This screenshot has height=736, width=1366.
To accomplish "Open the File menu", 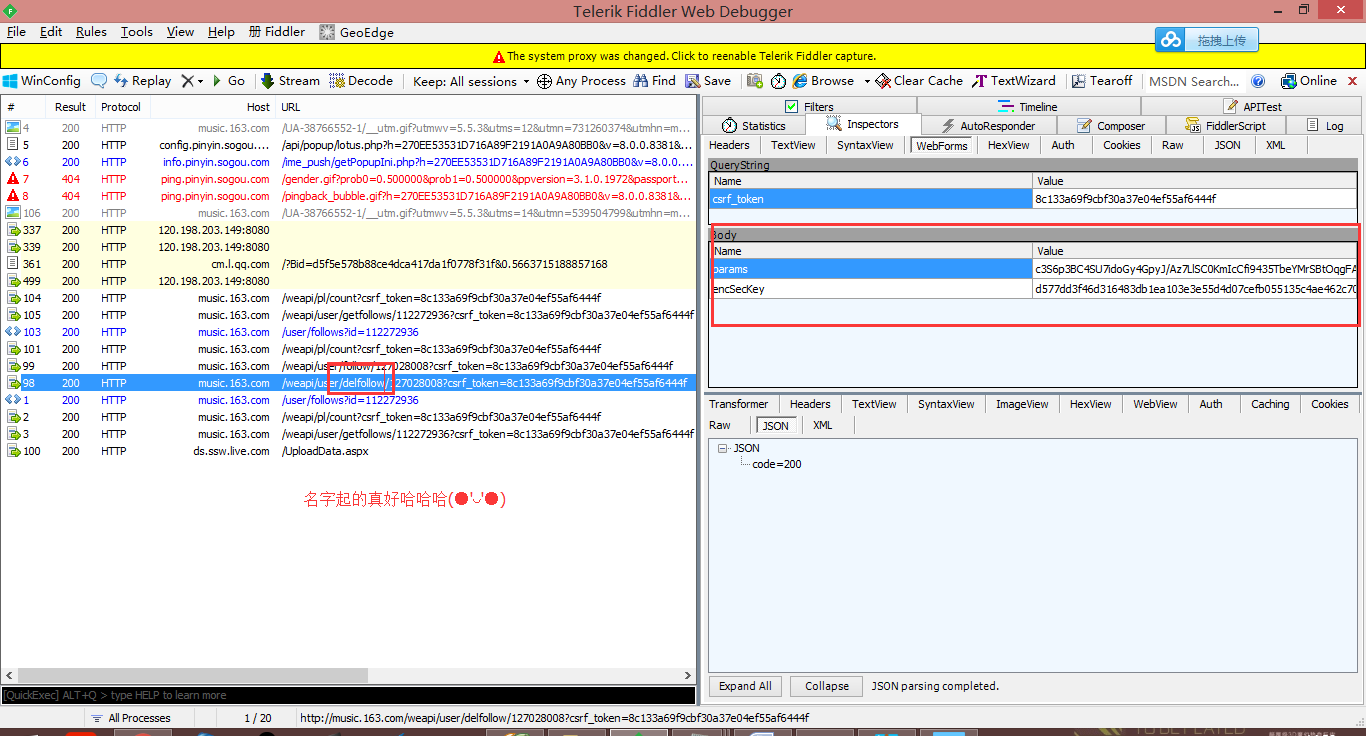I will [16, 32].
